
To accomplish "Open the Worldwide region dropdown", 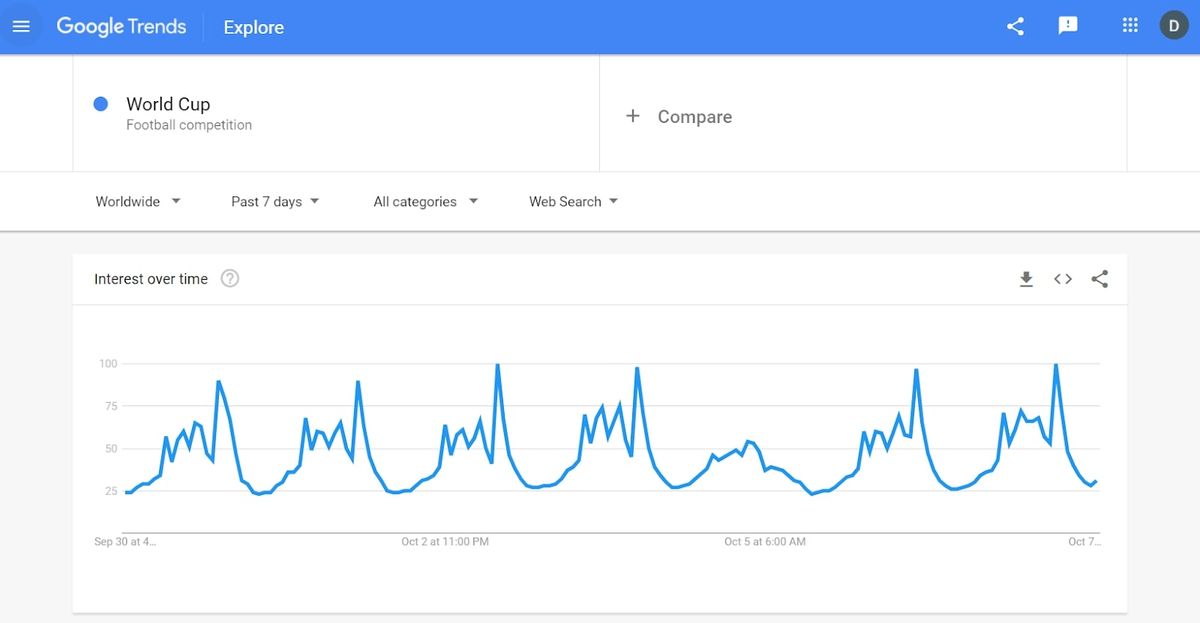I will [x=137, y=201].
